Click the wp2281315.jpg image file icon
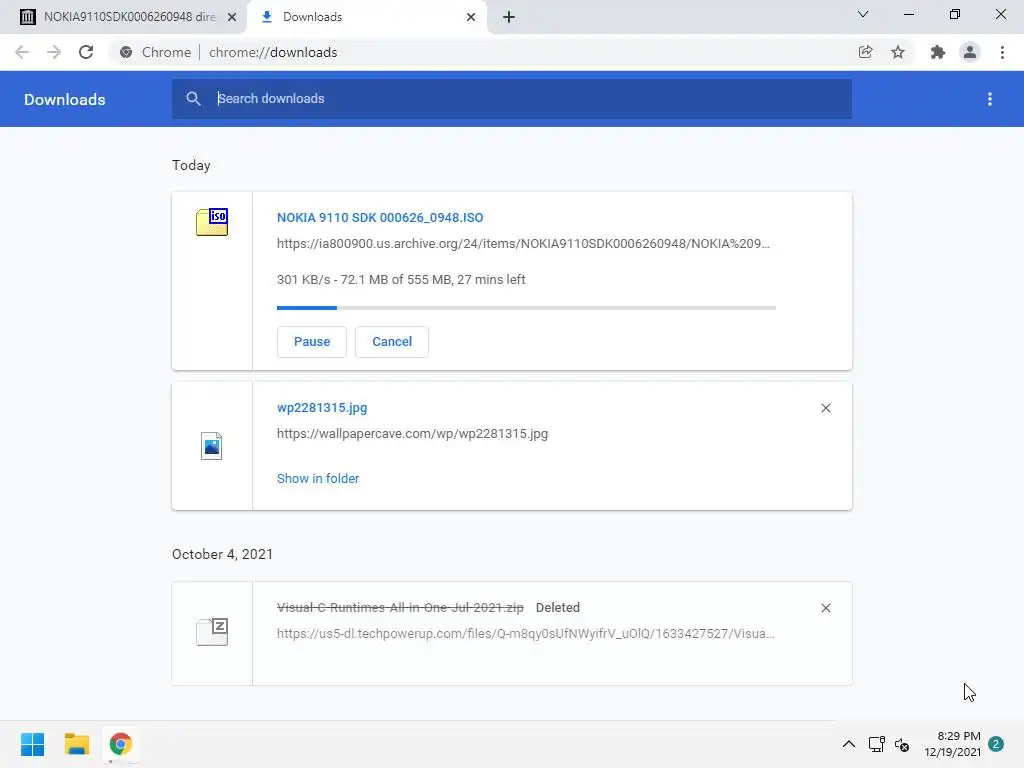This screenshot has width=1024, height=768. click(x=212, y=446)
